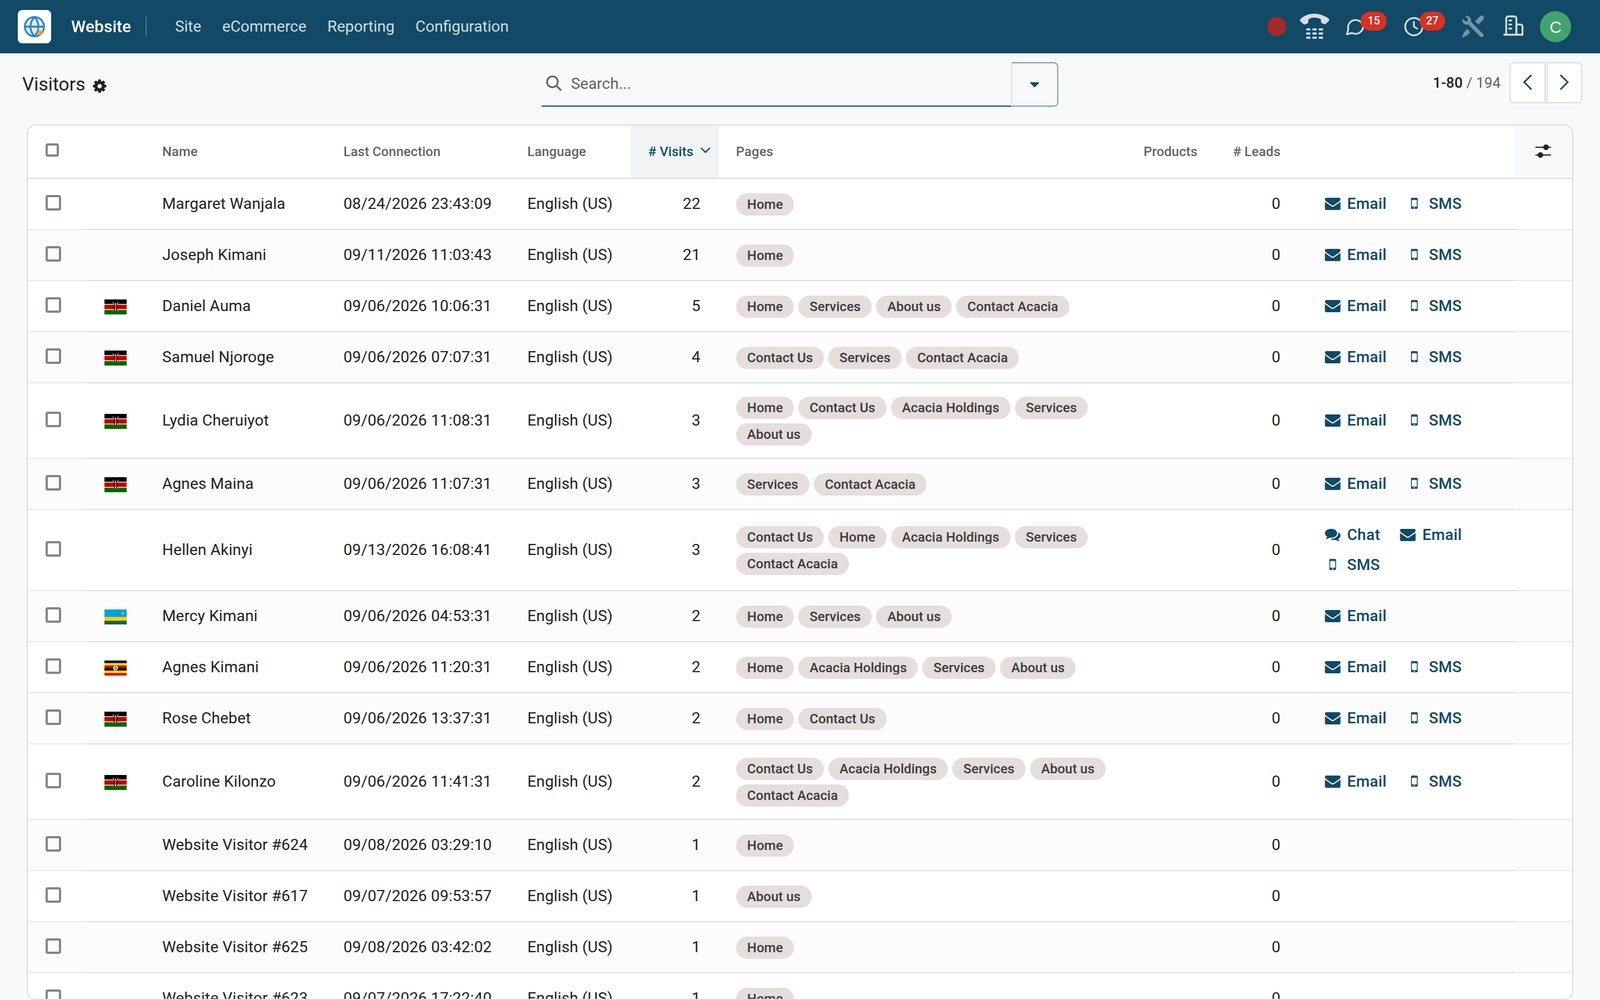Image resolution: width=1600 pixels, height=1000 pixels.
Task: Open Samuel Njoroge visitor record
Action: (x=218, y=357)
